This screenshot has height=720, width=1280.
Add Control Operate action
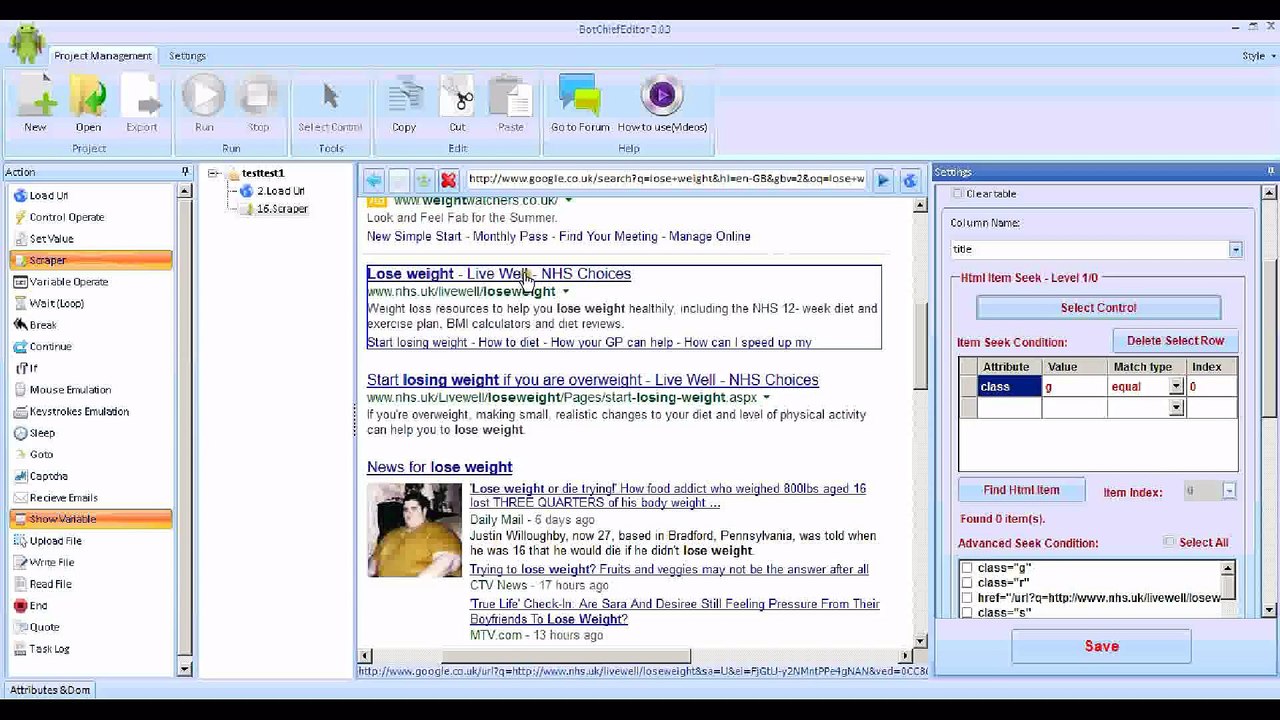pos(90,217)
